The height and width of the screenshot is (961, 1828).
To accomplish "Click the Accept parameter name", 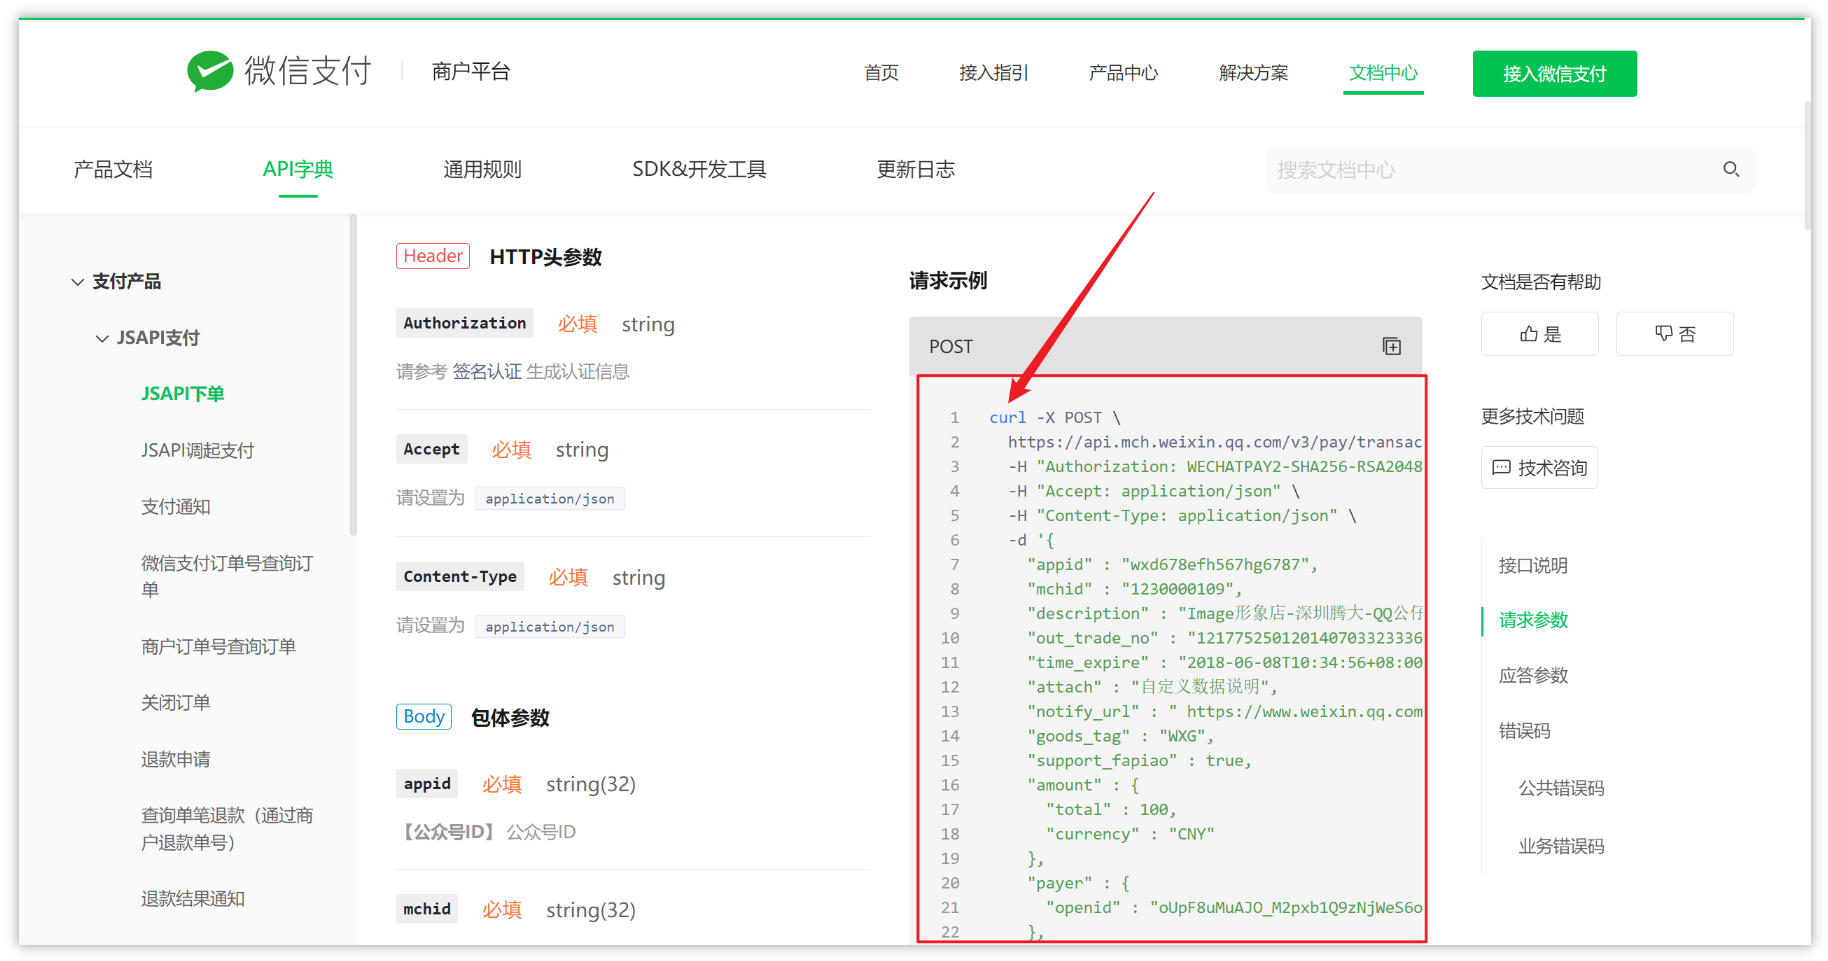I will [432, 449].
